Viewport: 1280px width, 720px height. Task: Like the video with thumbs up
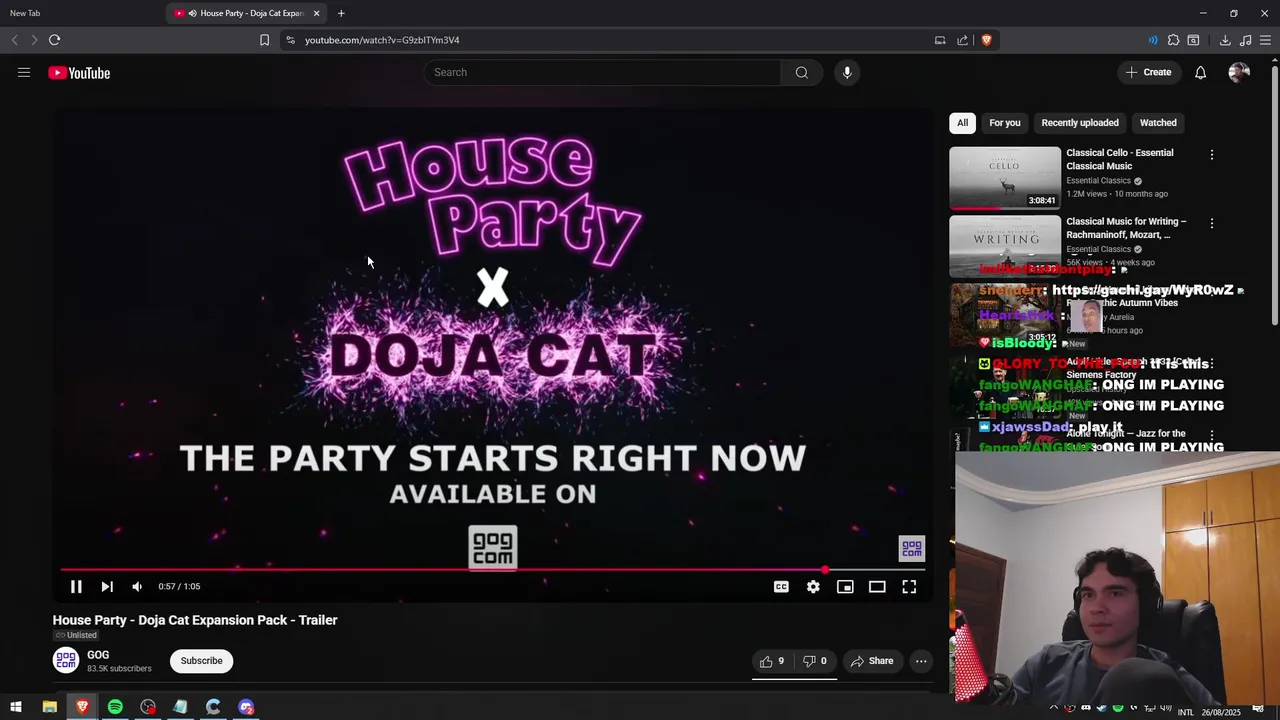(772, 661)
